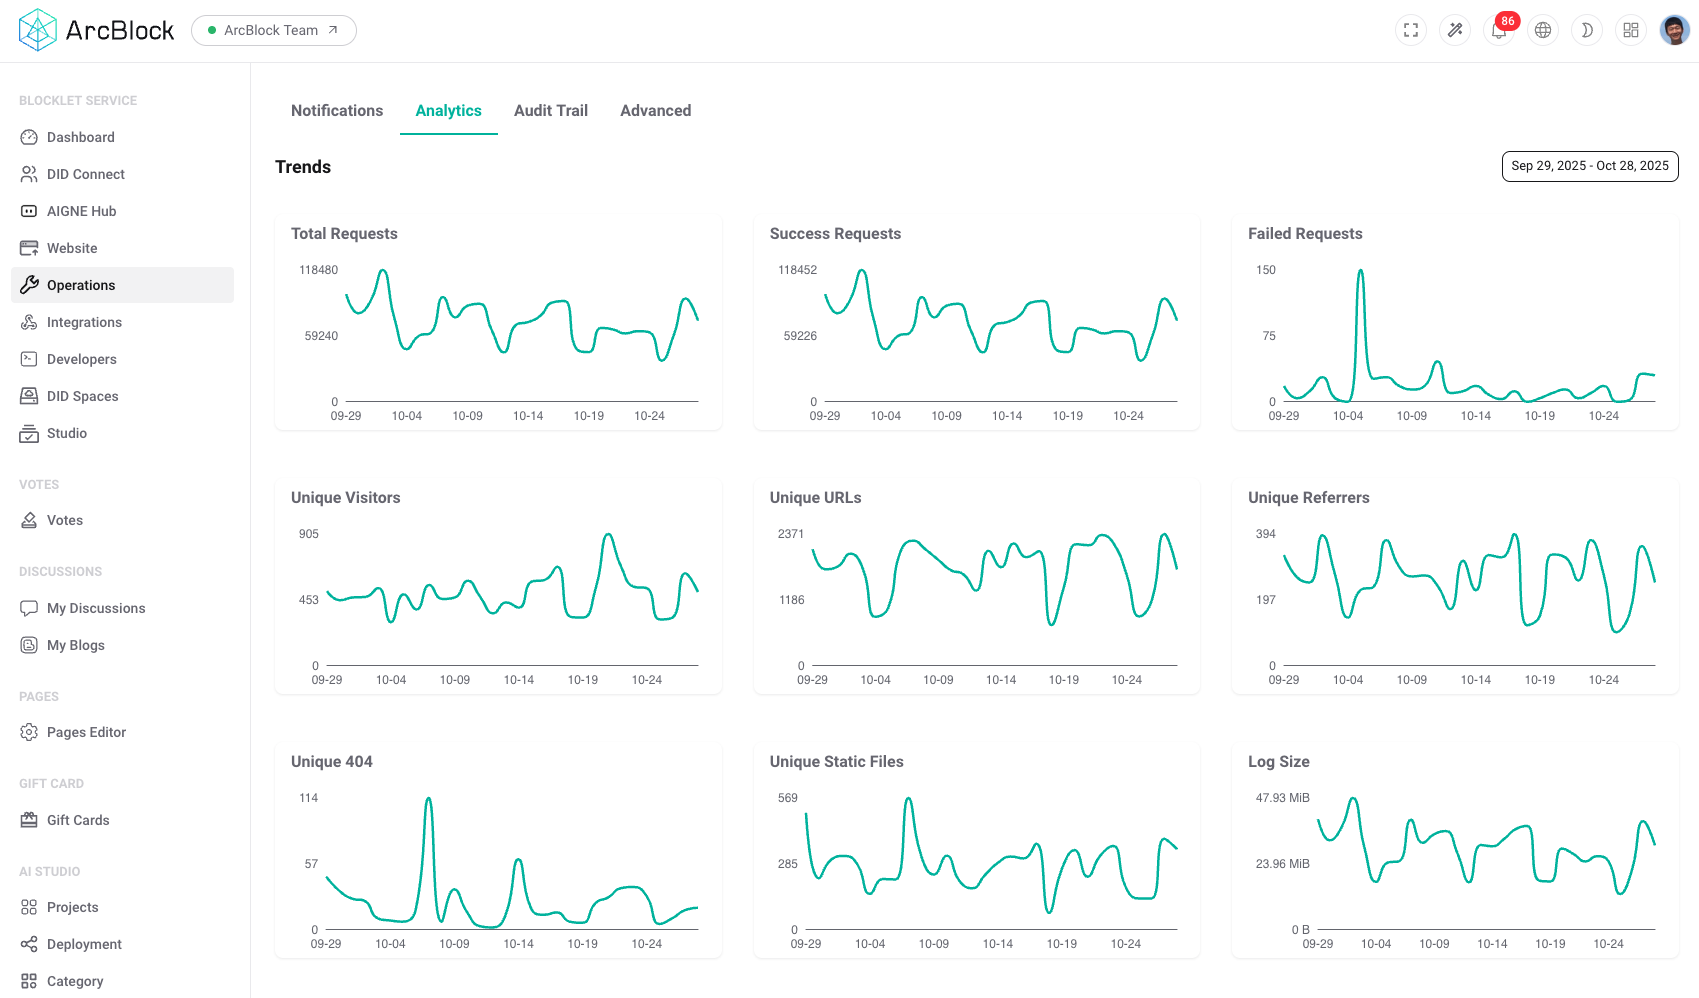Open the Notifications tab
The height and width of the screenshot is (998, 1699).
point(337,110)
